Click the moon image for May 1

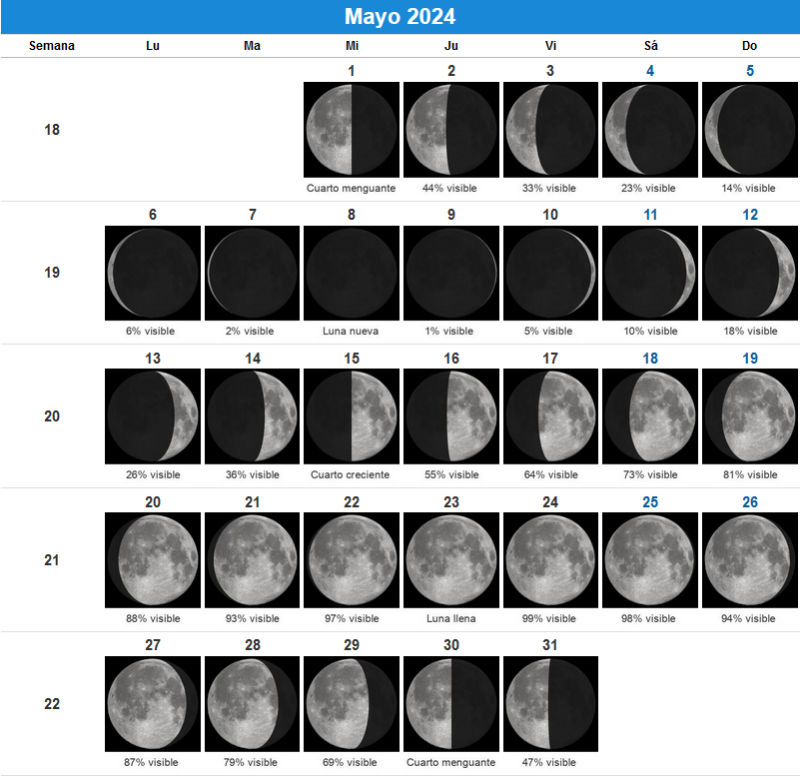[351, 130]
